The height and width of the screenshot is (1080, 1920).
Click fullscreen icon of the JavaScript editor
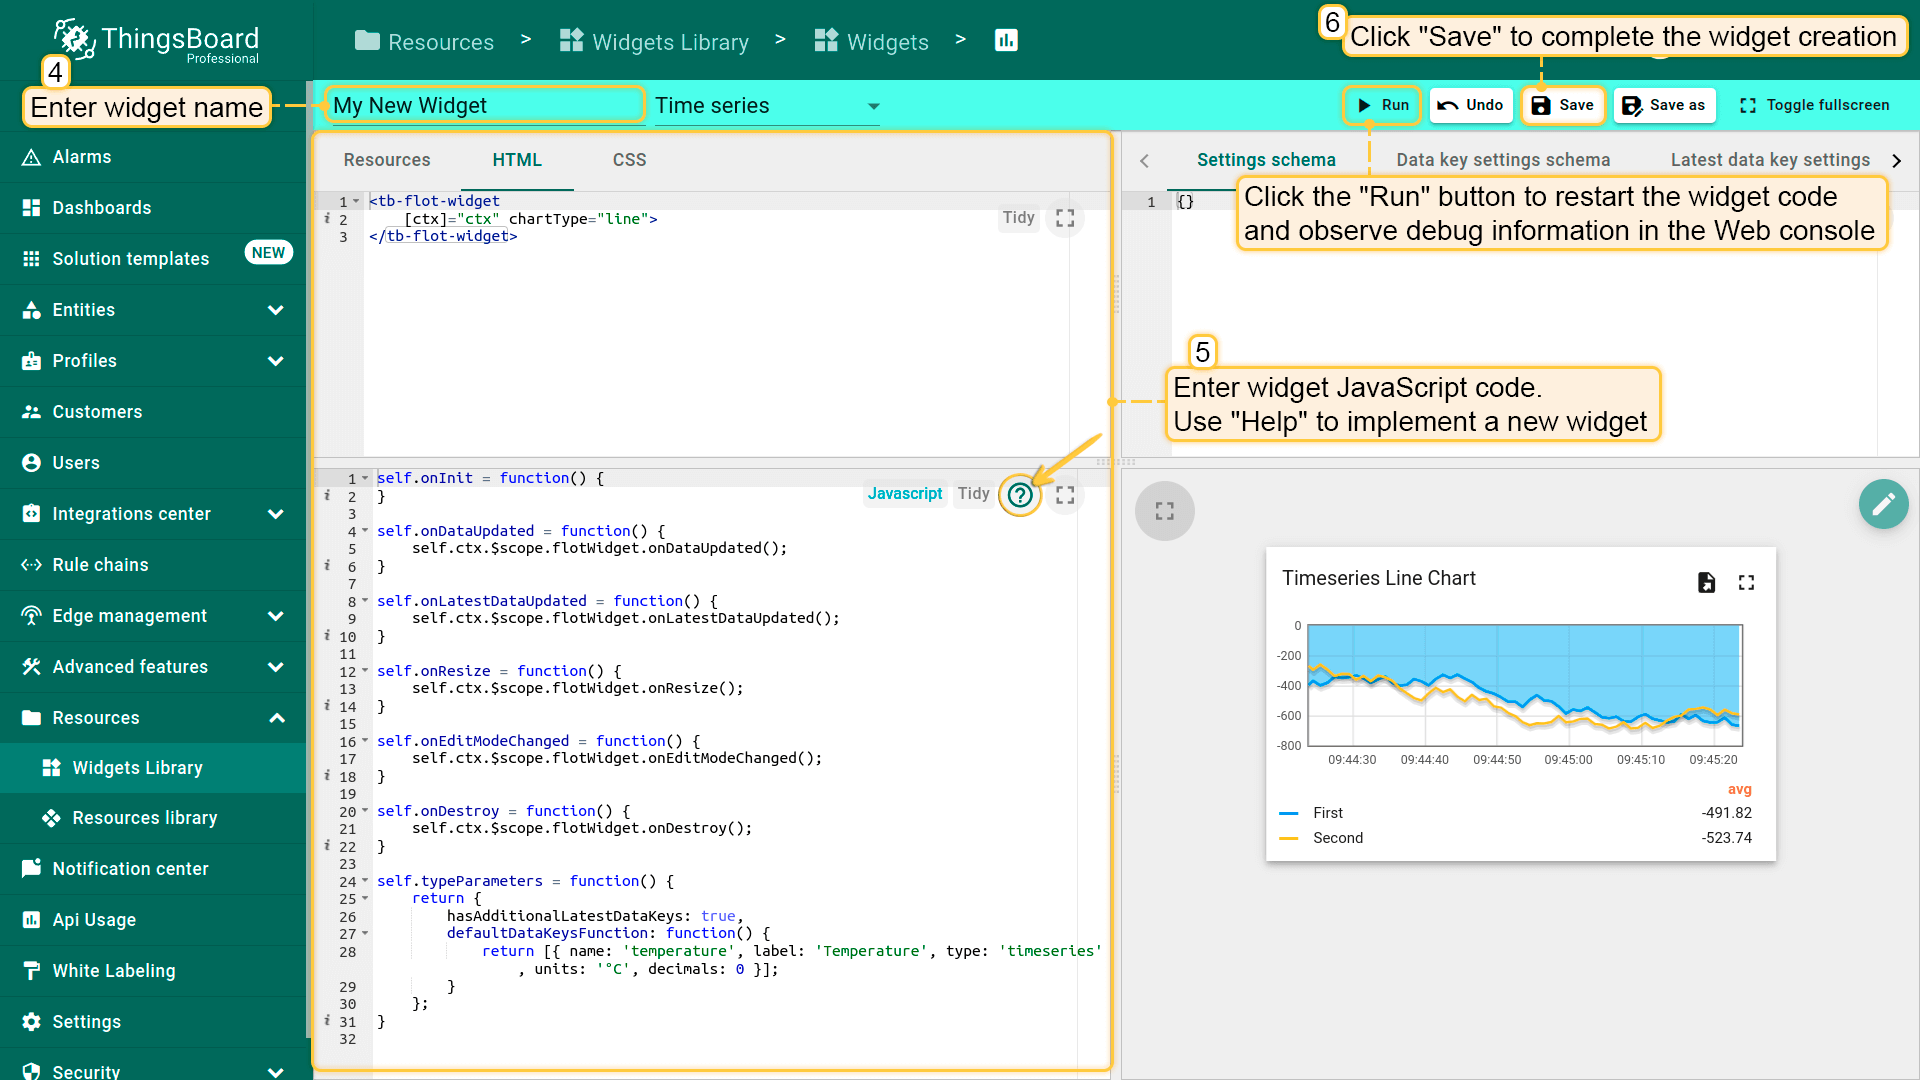tap(1065, 495)
